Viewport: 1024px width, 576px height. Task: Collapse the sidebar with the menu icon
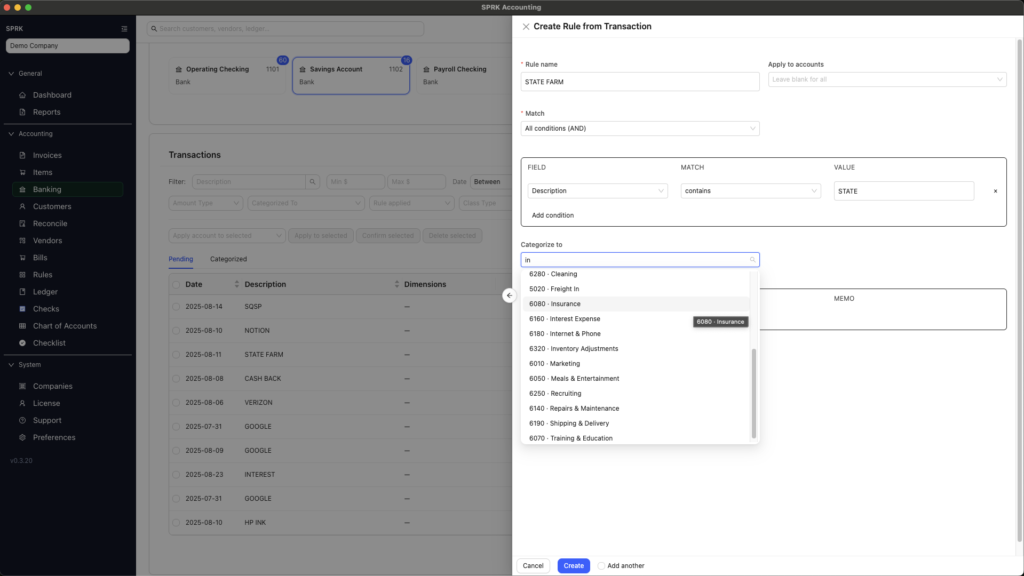click(x=124, y=29)
